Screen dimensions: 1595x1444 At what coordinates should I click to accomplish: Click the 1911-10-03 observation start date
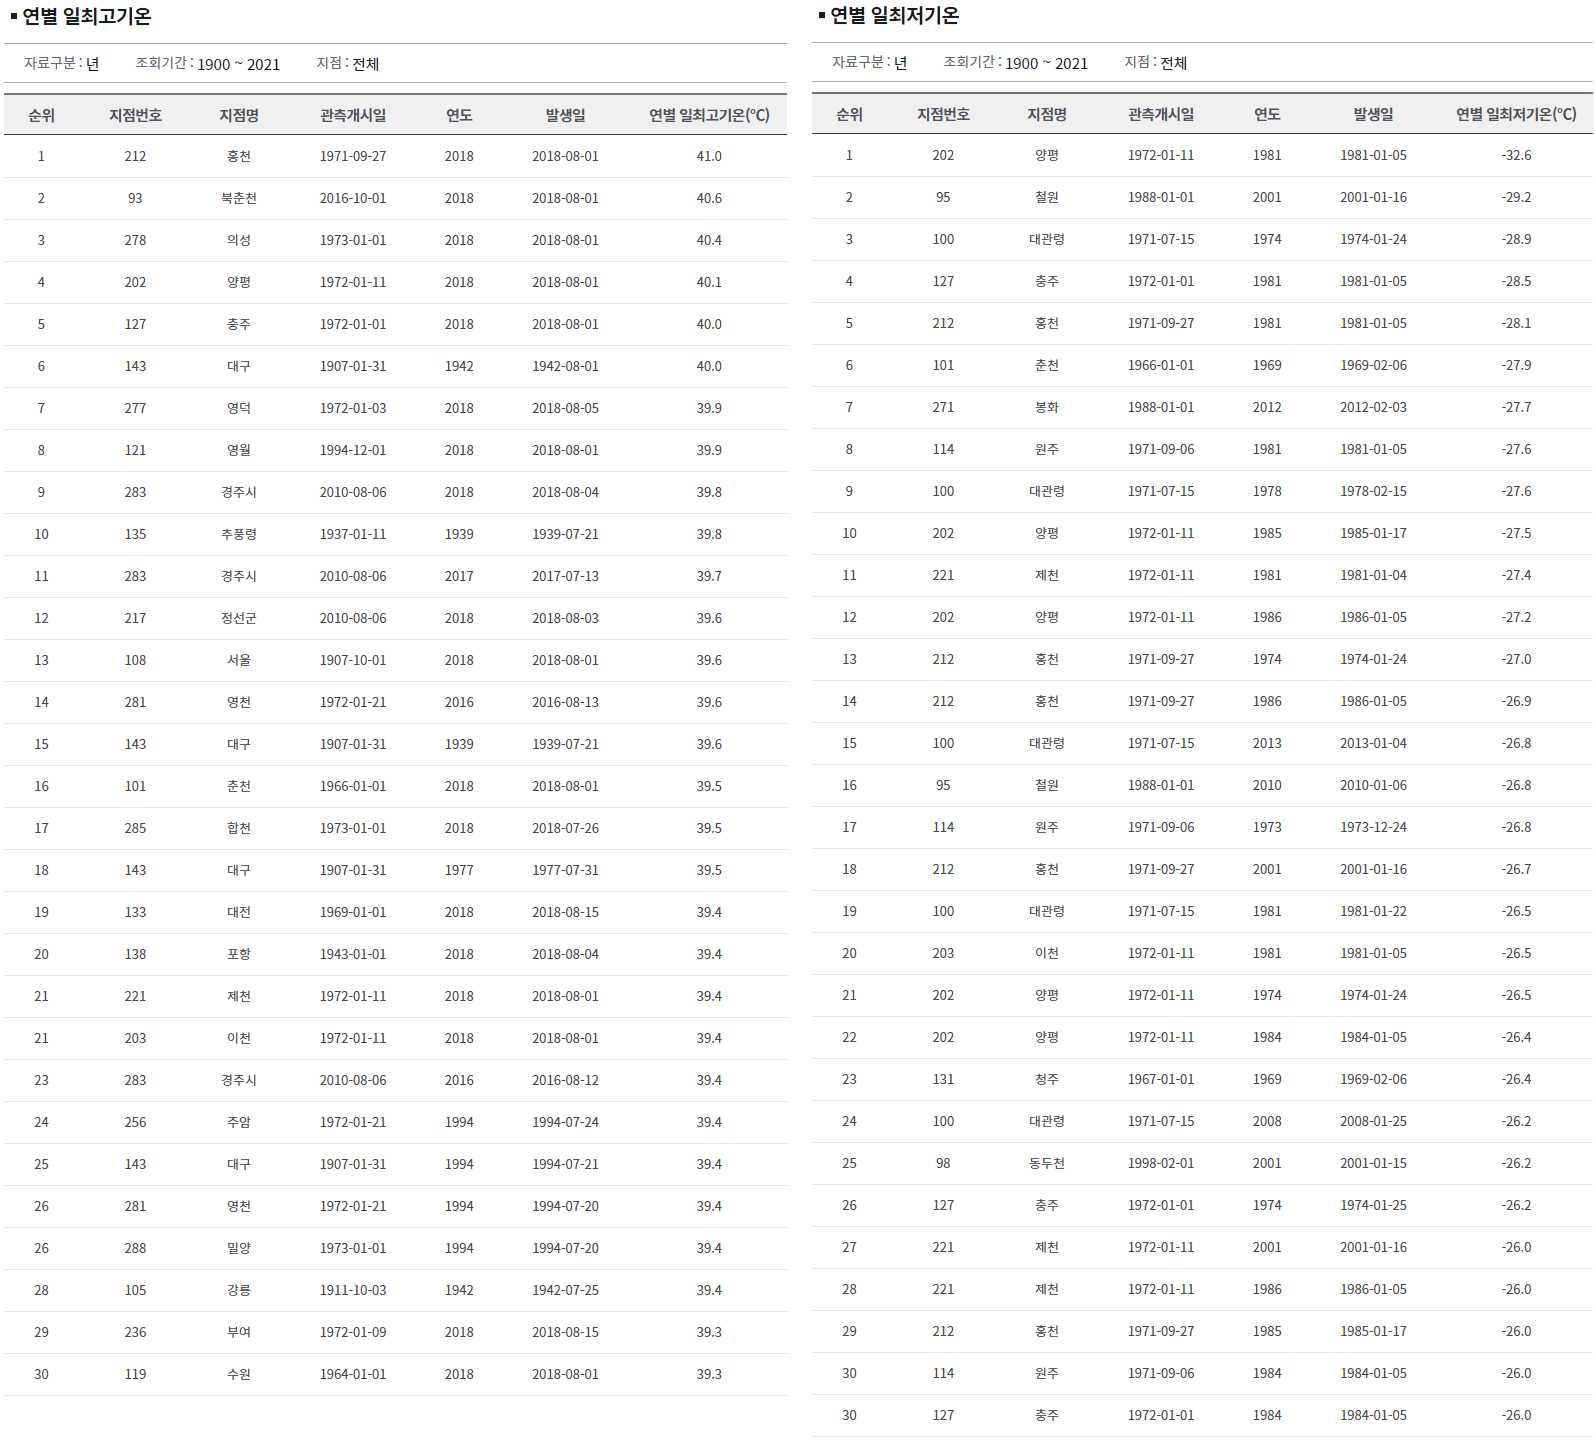(353, 1290)
